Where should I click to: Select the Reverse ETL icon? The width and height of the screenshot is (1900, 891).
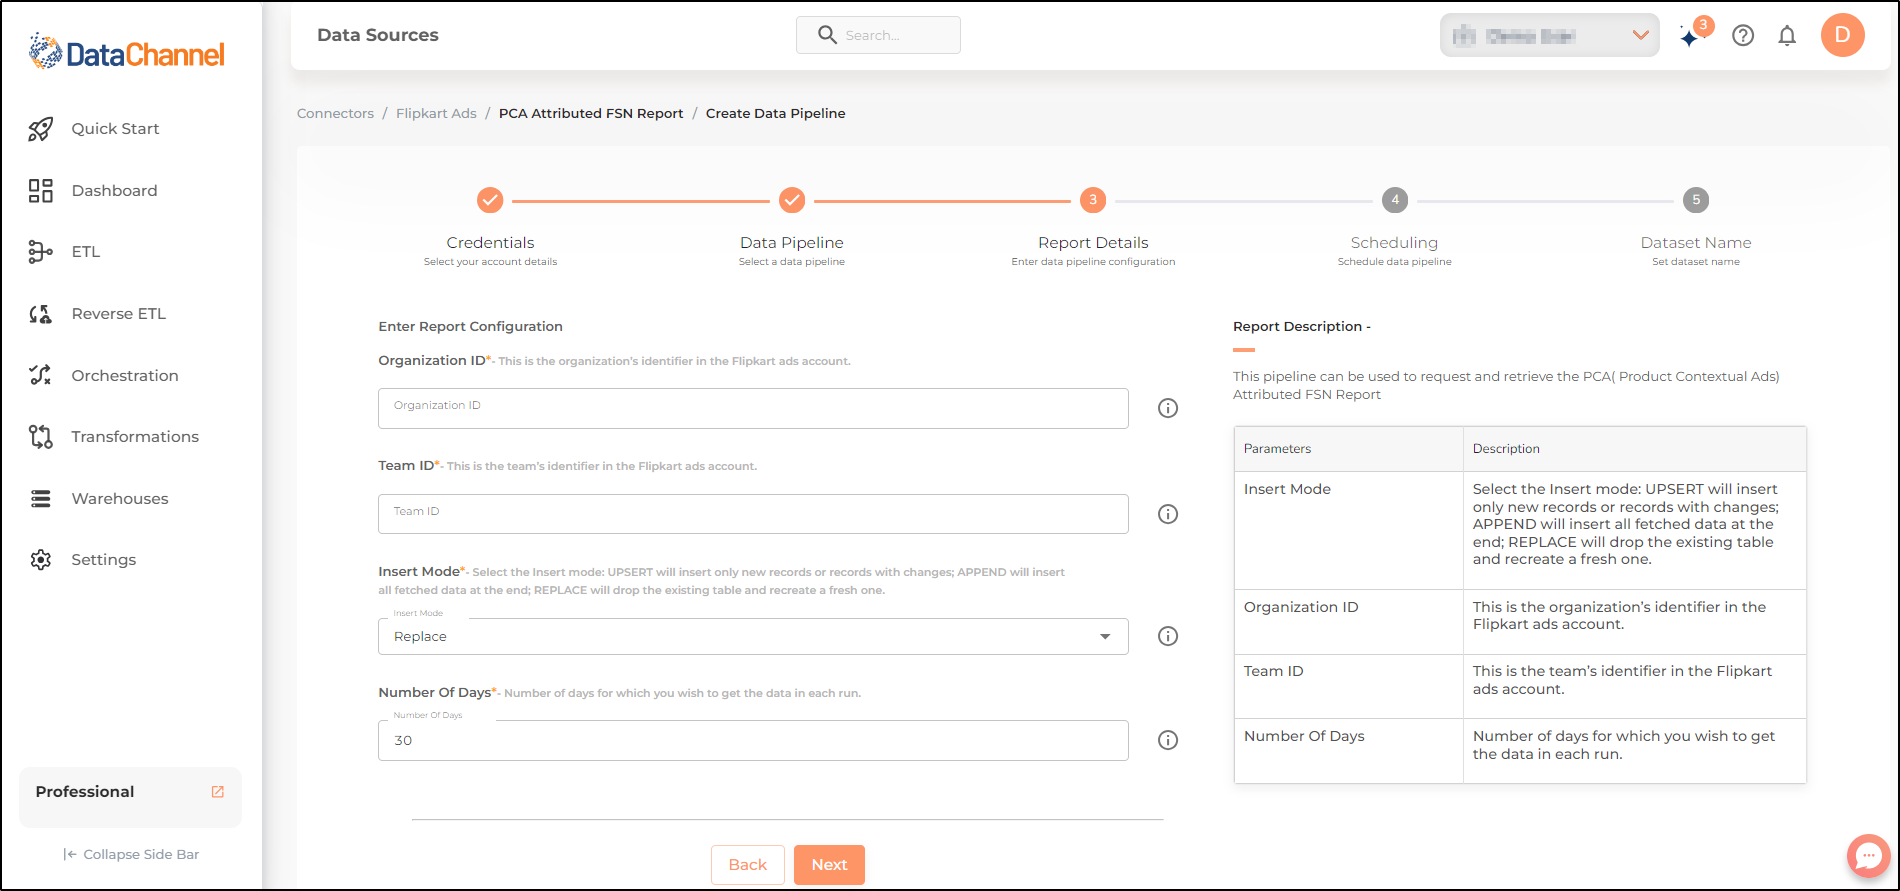[41, 314]
